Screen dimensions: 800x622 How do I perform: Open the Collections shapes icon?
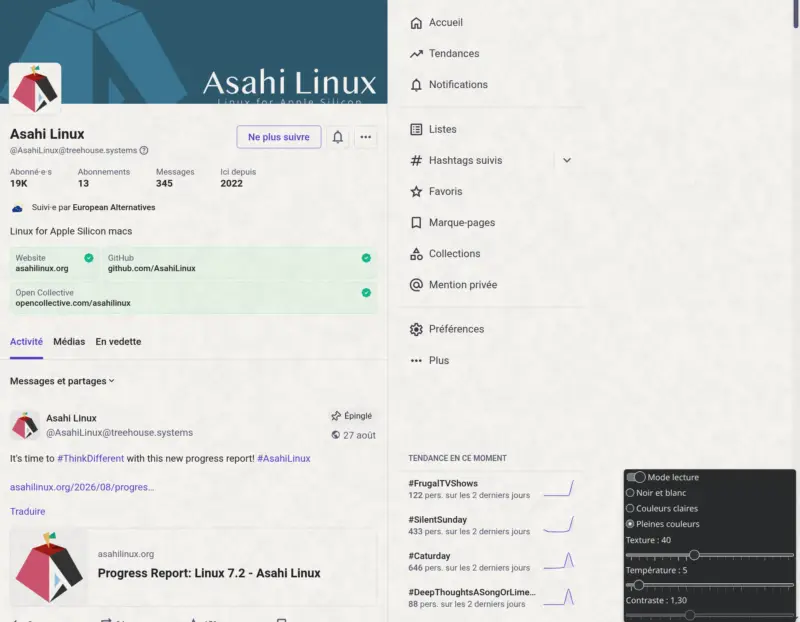pos(416,254)
